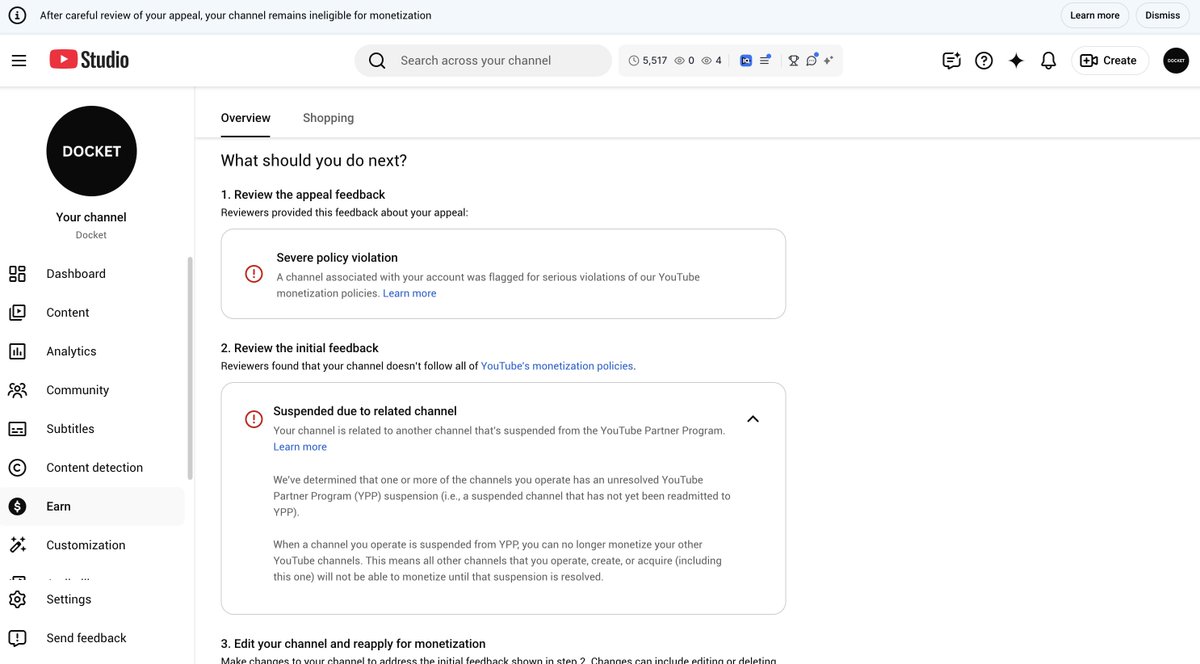The height and width of the screenshot is (664, 1200).
Task: Click the Suspended due to related channel title
Action: point(365,411)
